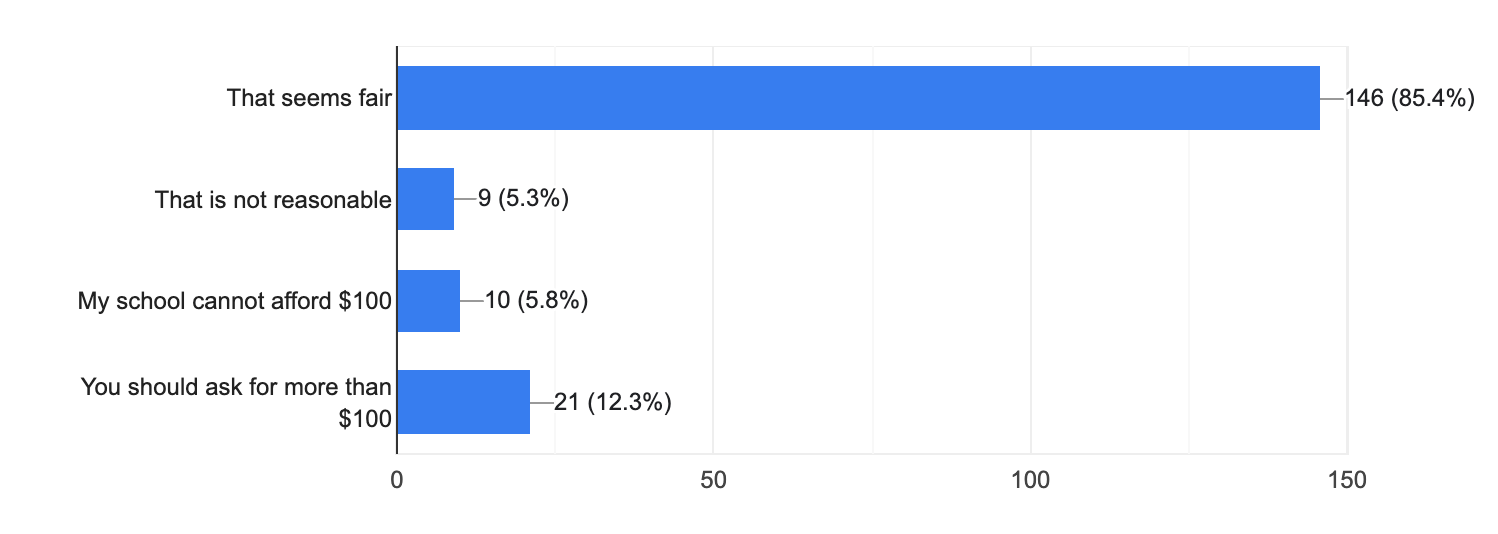Screen dimensions: 1498x534
Task: Click the 150 axis tick label
Action: pos(1347,479)
